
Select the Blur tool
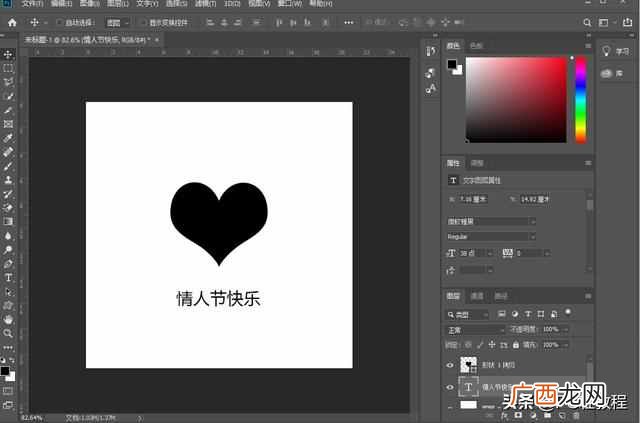tap(8, 236)
